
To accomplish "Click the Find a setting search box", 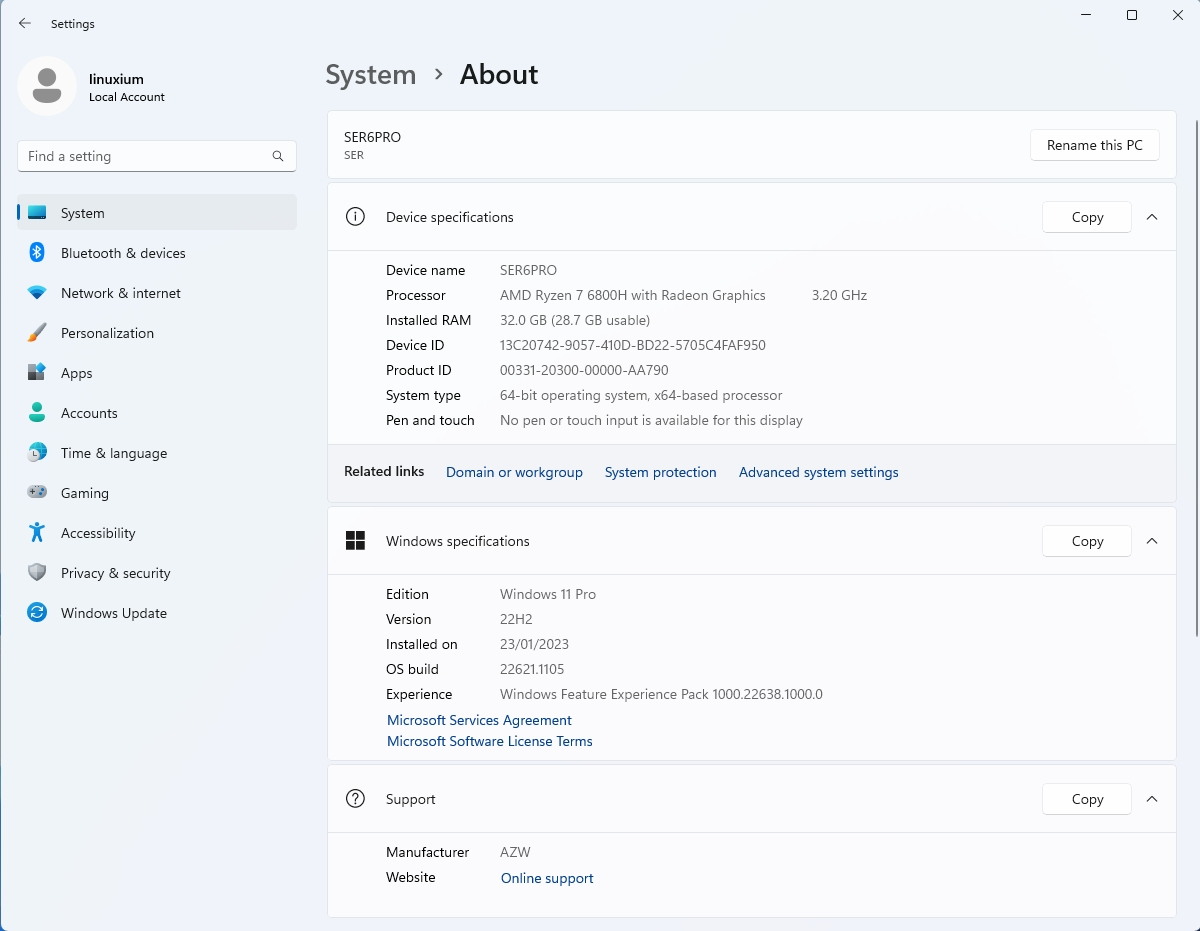I will coord(157,156).
